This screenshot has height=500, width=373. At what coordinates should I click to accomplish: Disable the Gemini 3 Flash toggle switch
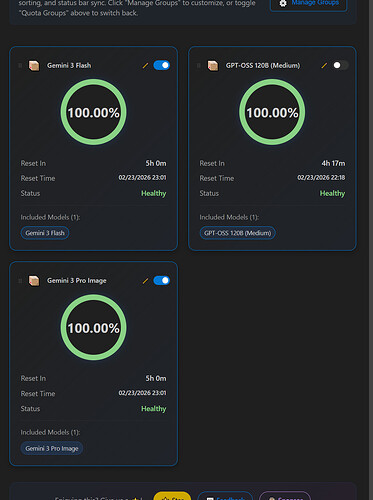162,65
